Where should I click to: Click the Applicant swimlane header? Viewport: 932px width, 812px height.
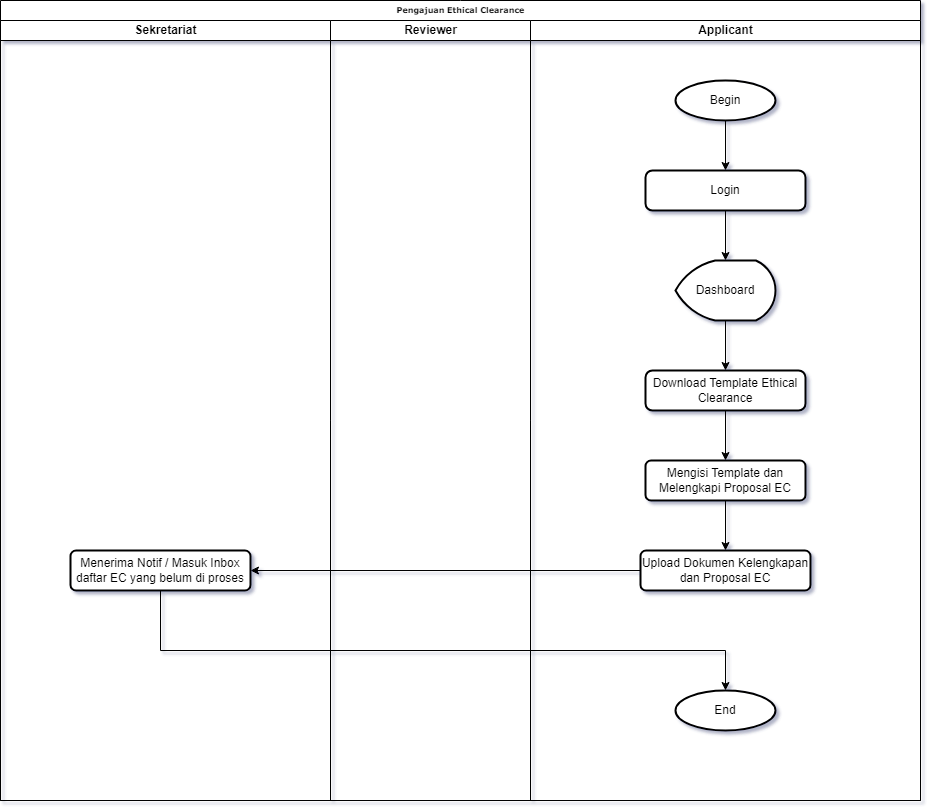pyautogui.click(x=725, y=30)
